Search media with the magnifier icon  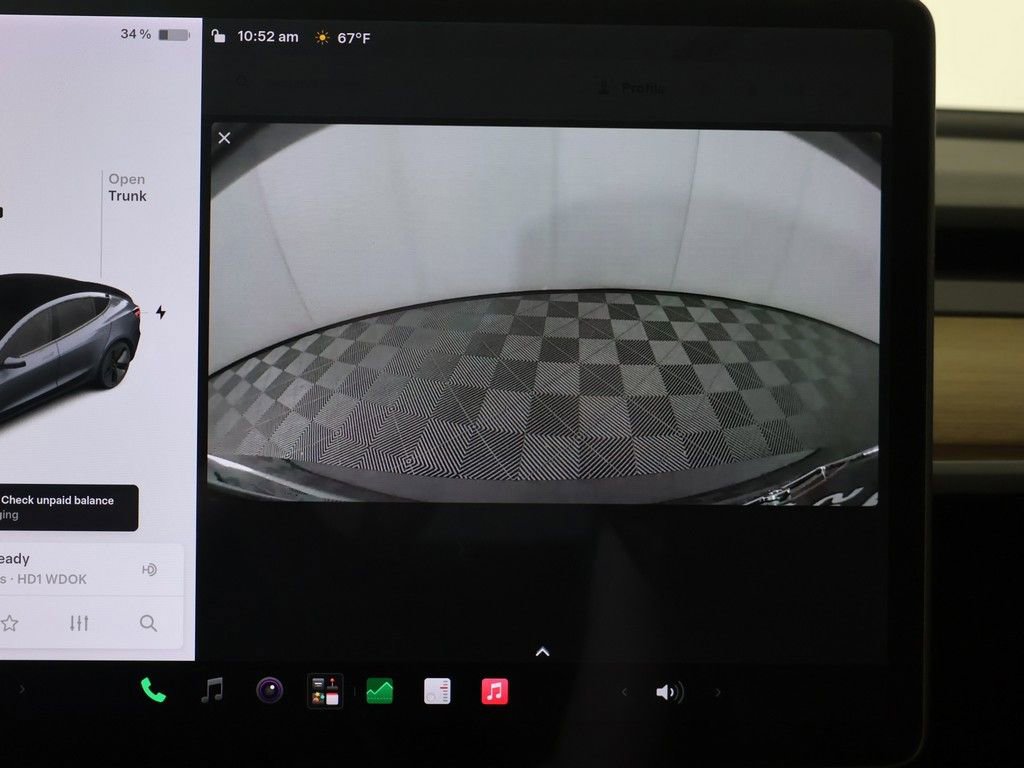148,623
